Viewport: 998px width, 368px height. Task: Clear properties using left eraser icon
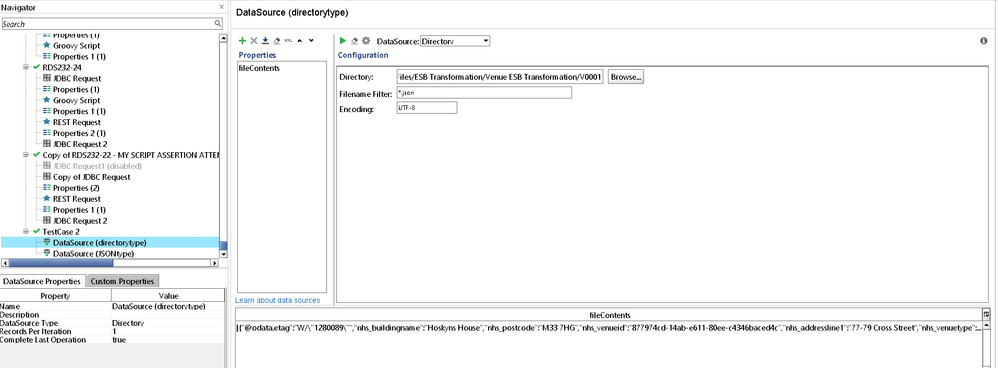277,41
